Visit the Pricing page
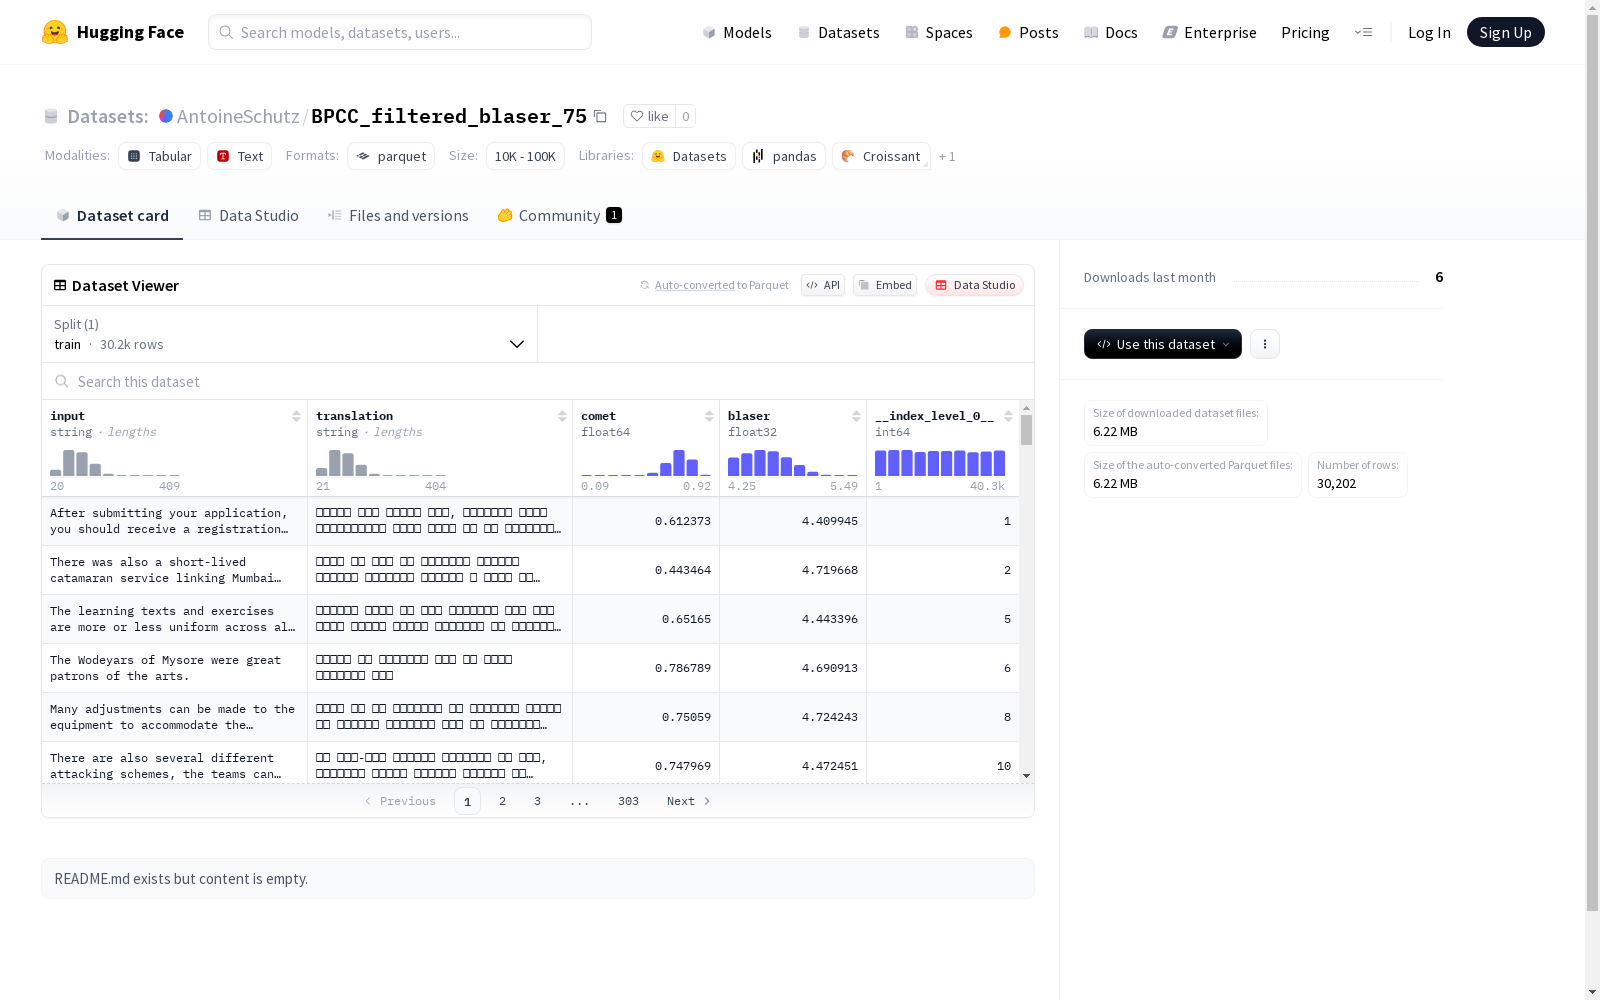 pos(1305,32)
